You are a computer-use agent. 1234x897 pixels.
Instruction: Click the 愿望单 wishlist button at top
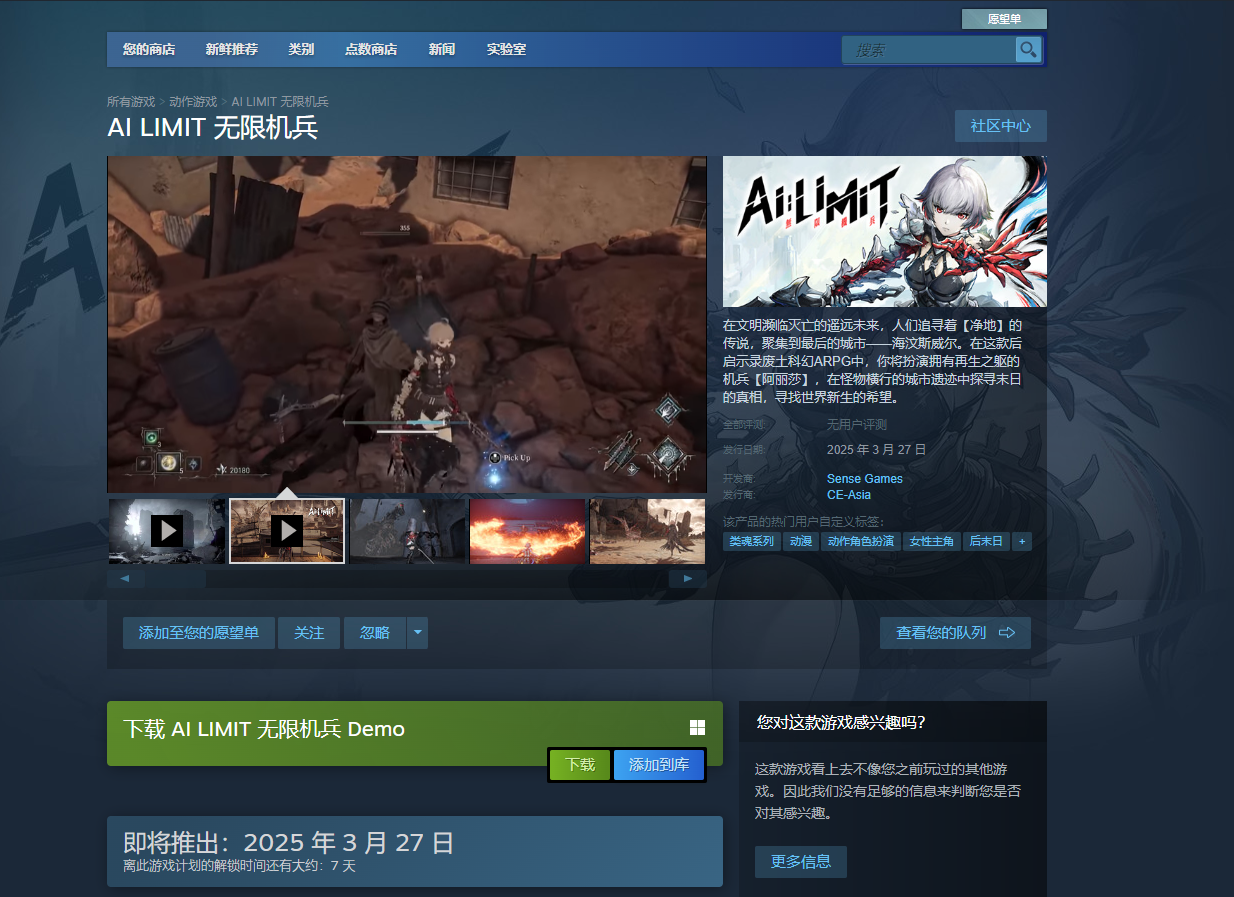(1004, 19)
